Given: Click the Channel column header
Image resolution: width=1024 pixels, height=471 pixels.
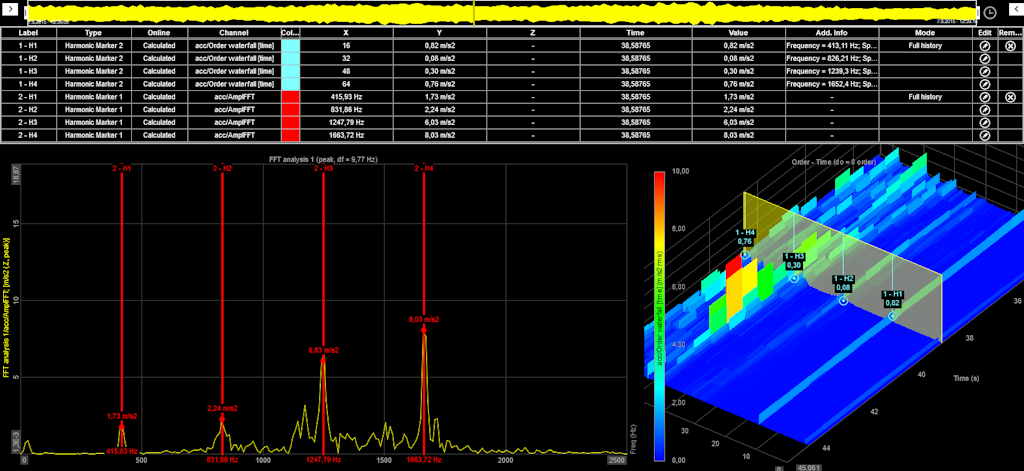Looking at the screenshot, I should click(x=234, y=33).
